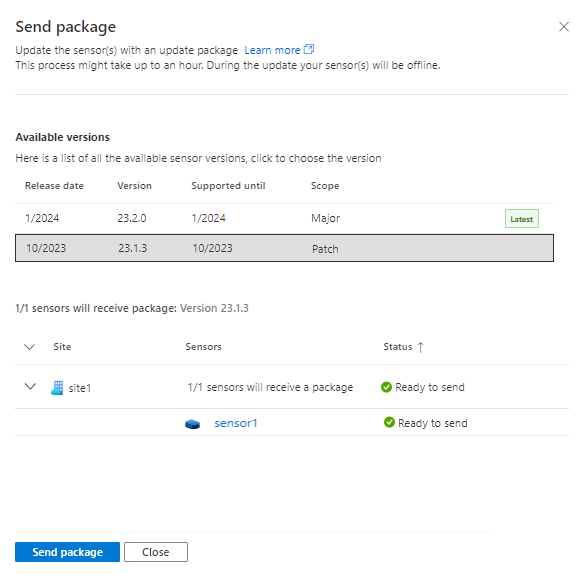The height and width of the screenshot is (575, 585).
Task: Collapse the site1 row chevron
Action: point(30,386)
